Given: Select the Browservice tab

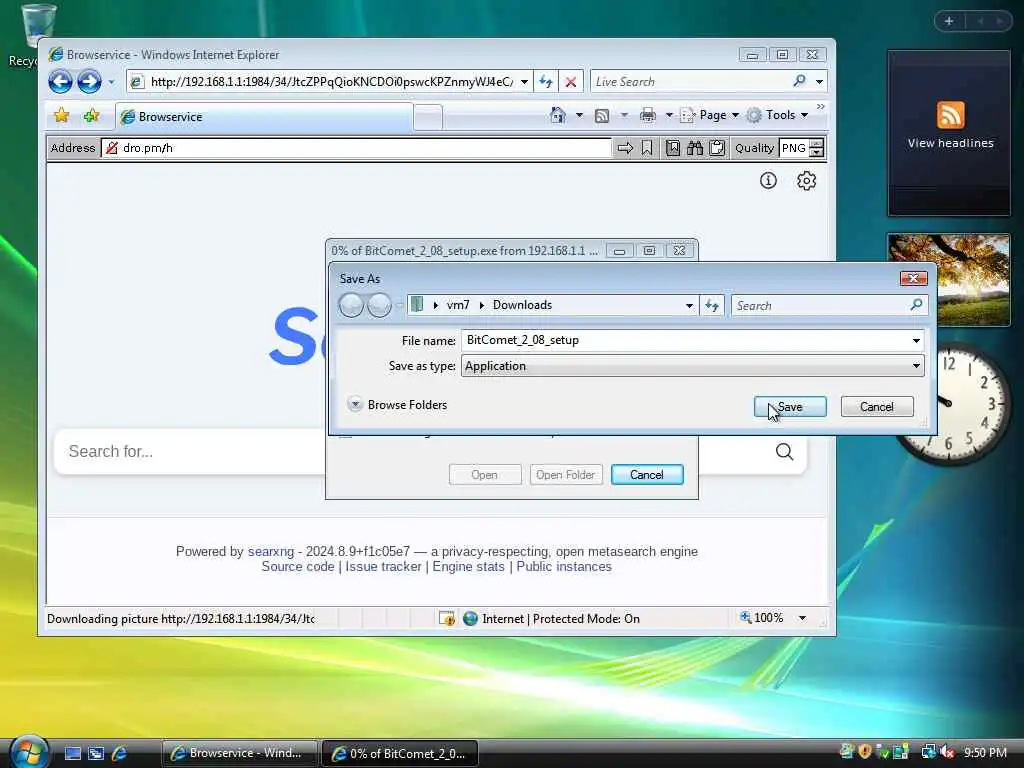Looking at the screenshot, I should pyautogui.click(x=264, y=117).
